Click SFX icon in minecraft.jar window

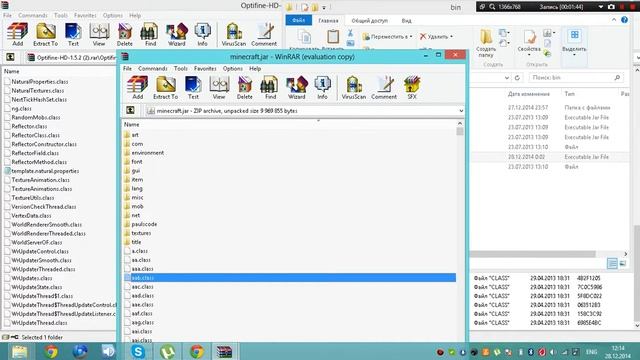pos(412,87)
